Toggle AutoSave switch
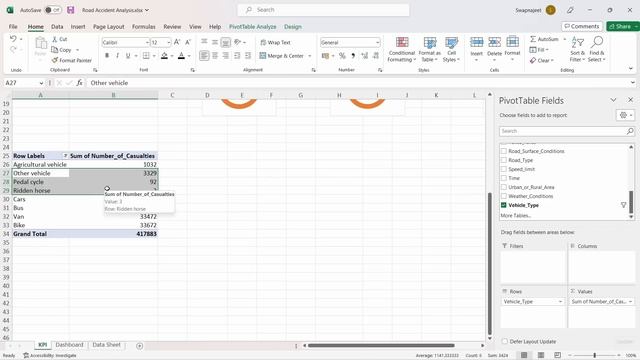The width and height of the screenshot is (640, 360). click(53, 10)
